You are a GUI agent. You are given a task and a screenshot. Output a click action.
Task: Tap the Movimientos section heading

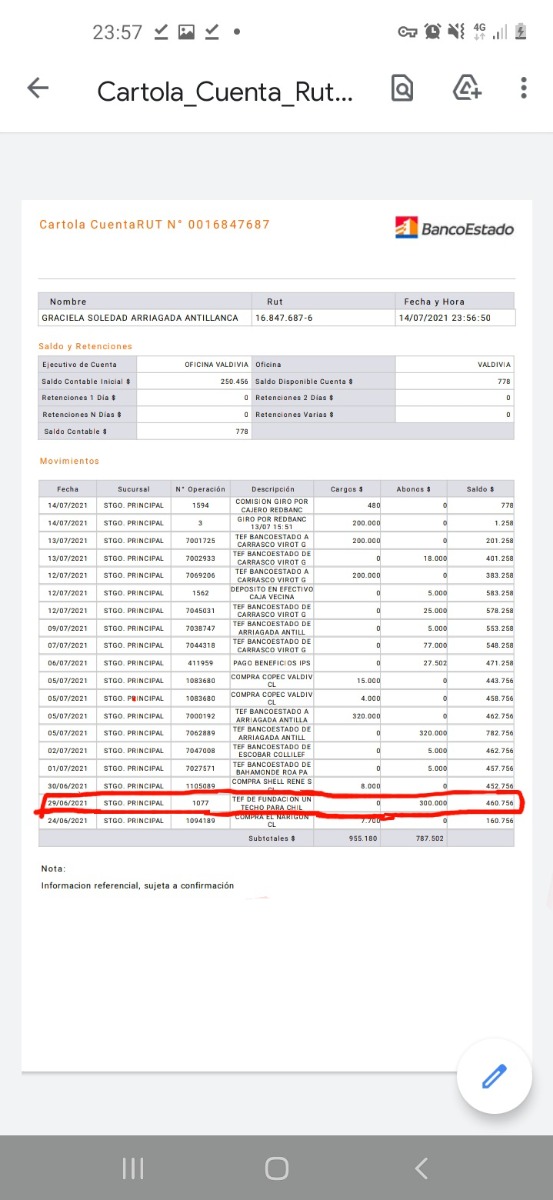[69, 461]
